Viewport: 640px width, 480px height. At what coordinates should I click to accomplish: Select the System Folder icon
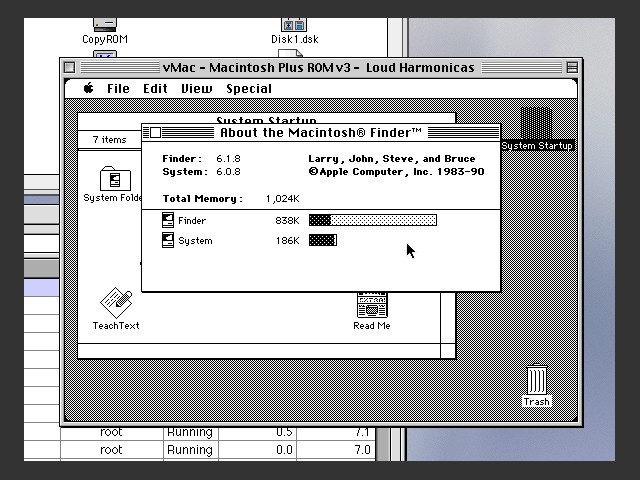(116, 180)
